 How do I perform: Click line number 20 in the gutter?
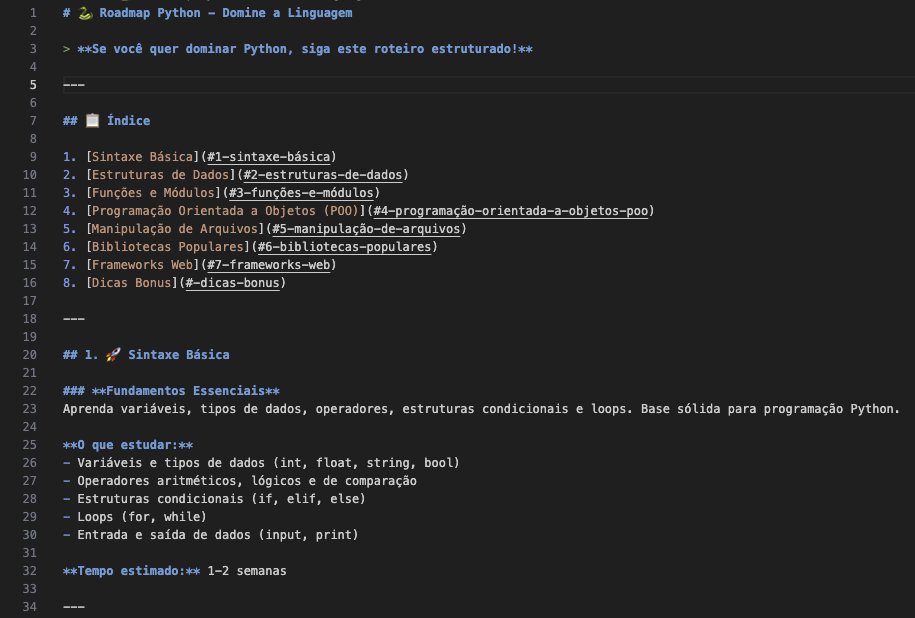30,355
